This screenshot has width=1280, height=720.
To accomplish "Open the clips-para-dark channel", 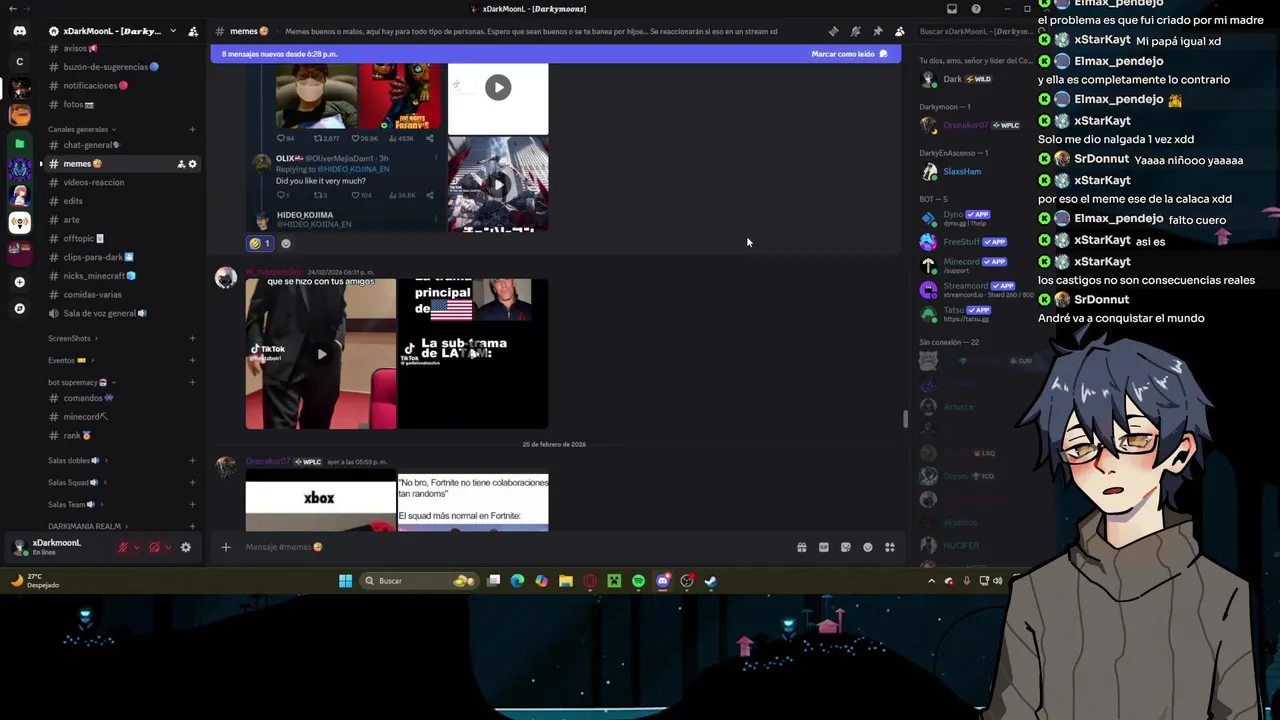I will [x=122, y=257].
